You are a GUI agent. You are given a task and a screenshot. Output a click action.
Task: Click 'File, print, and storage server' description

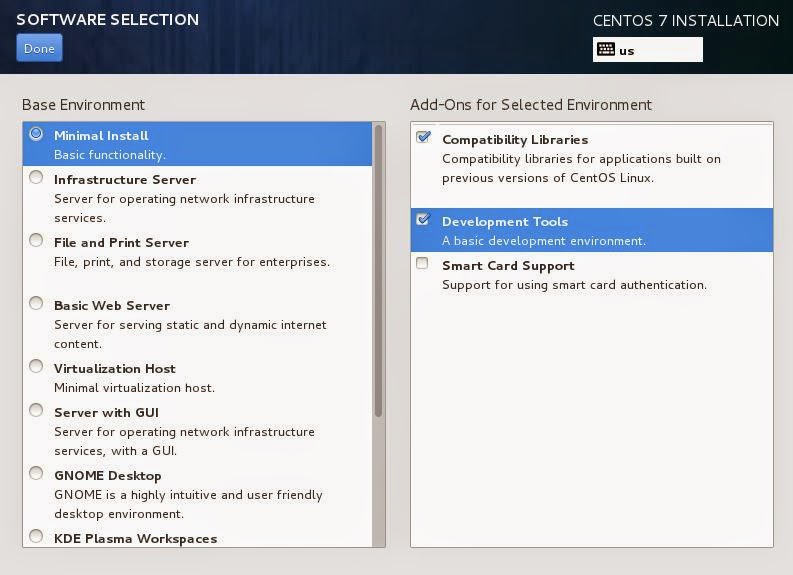tap(192, 262)
